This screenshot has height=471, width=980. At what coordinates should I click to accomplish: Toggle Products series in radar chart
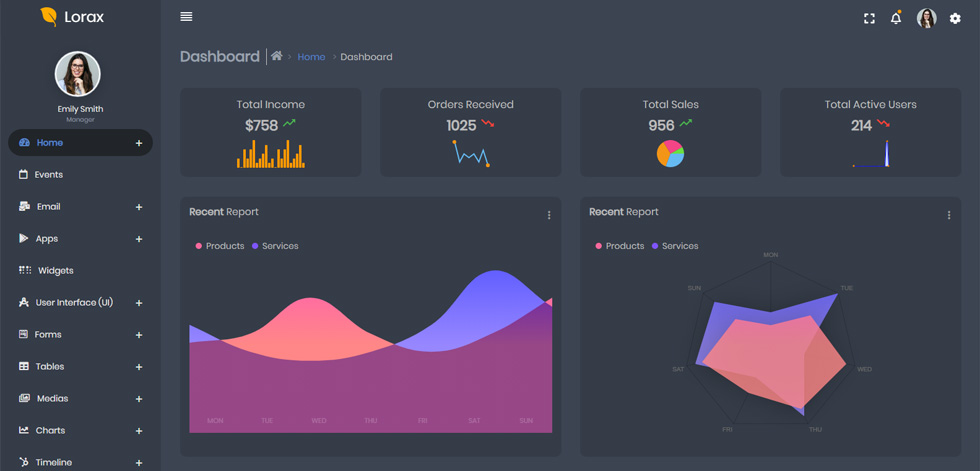tap(619, 246)
